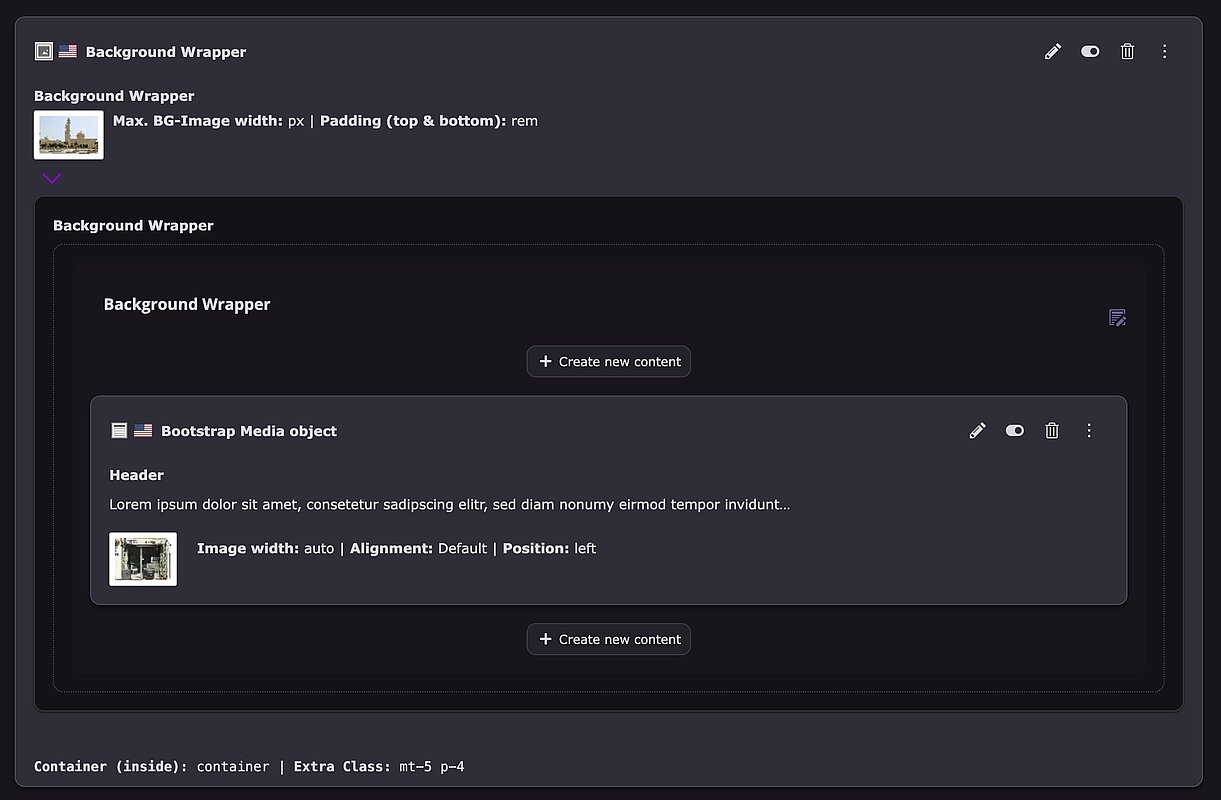This screenshot has height=800, width=1221.
Task: Delete the Bootstrap Media object
Action: pos(1052,431)
